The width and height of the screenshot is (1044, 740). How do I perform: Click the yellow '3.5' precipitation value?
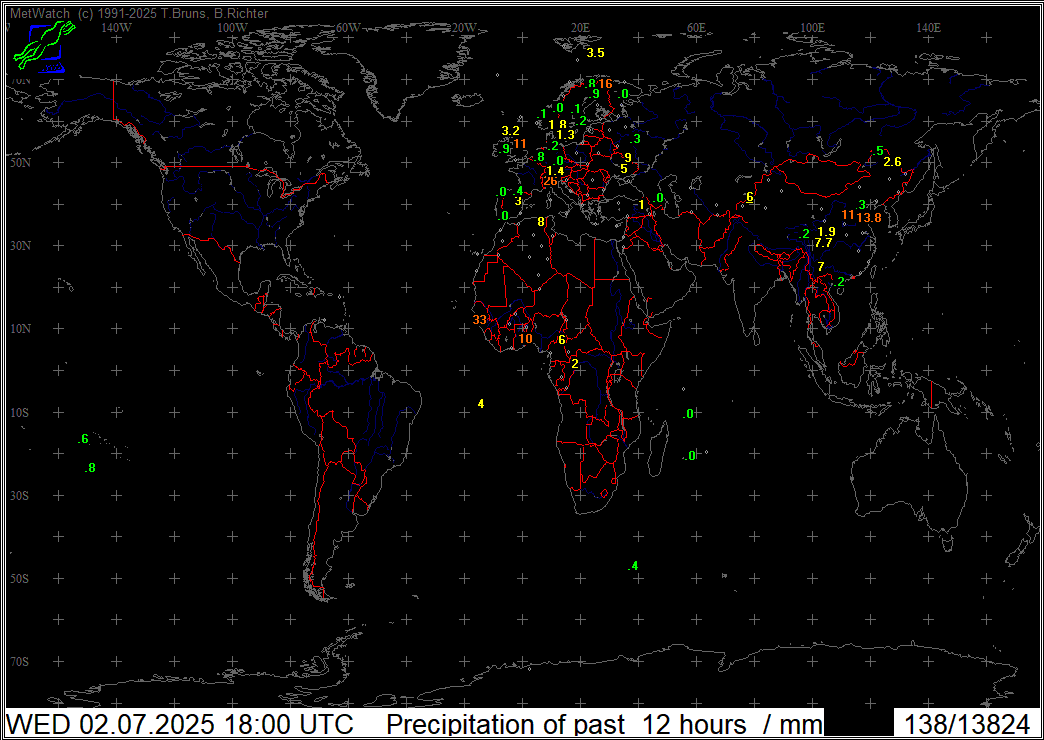click(595, 53)
